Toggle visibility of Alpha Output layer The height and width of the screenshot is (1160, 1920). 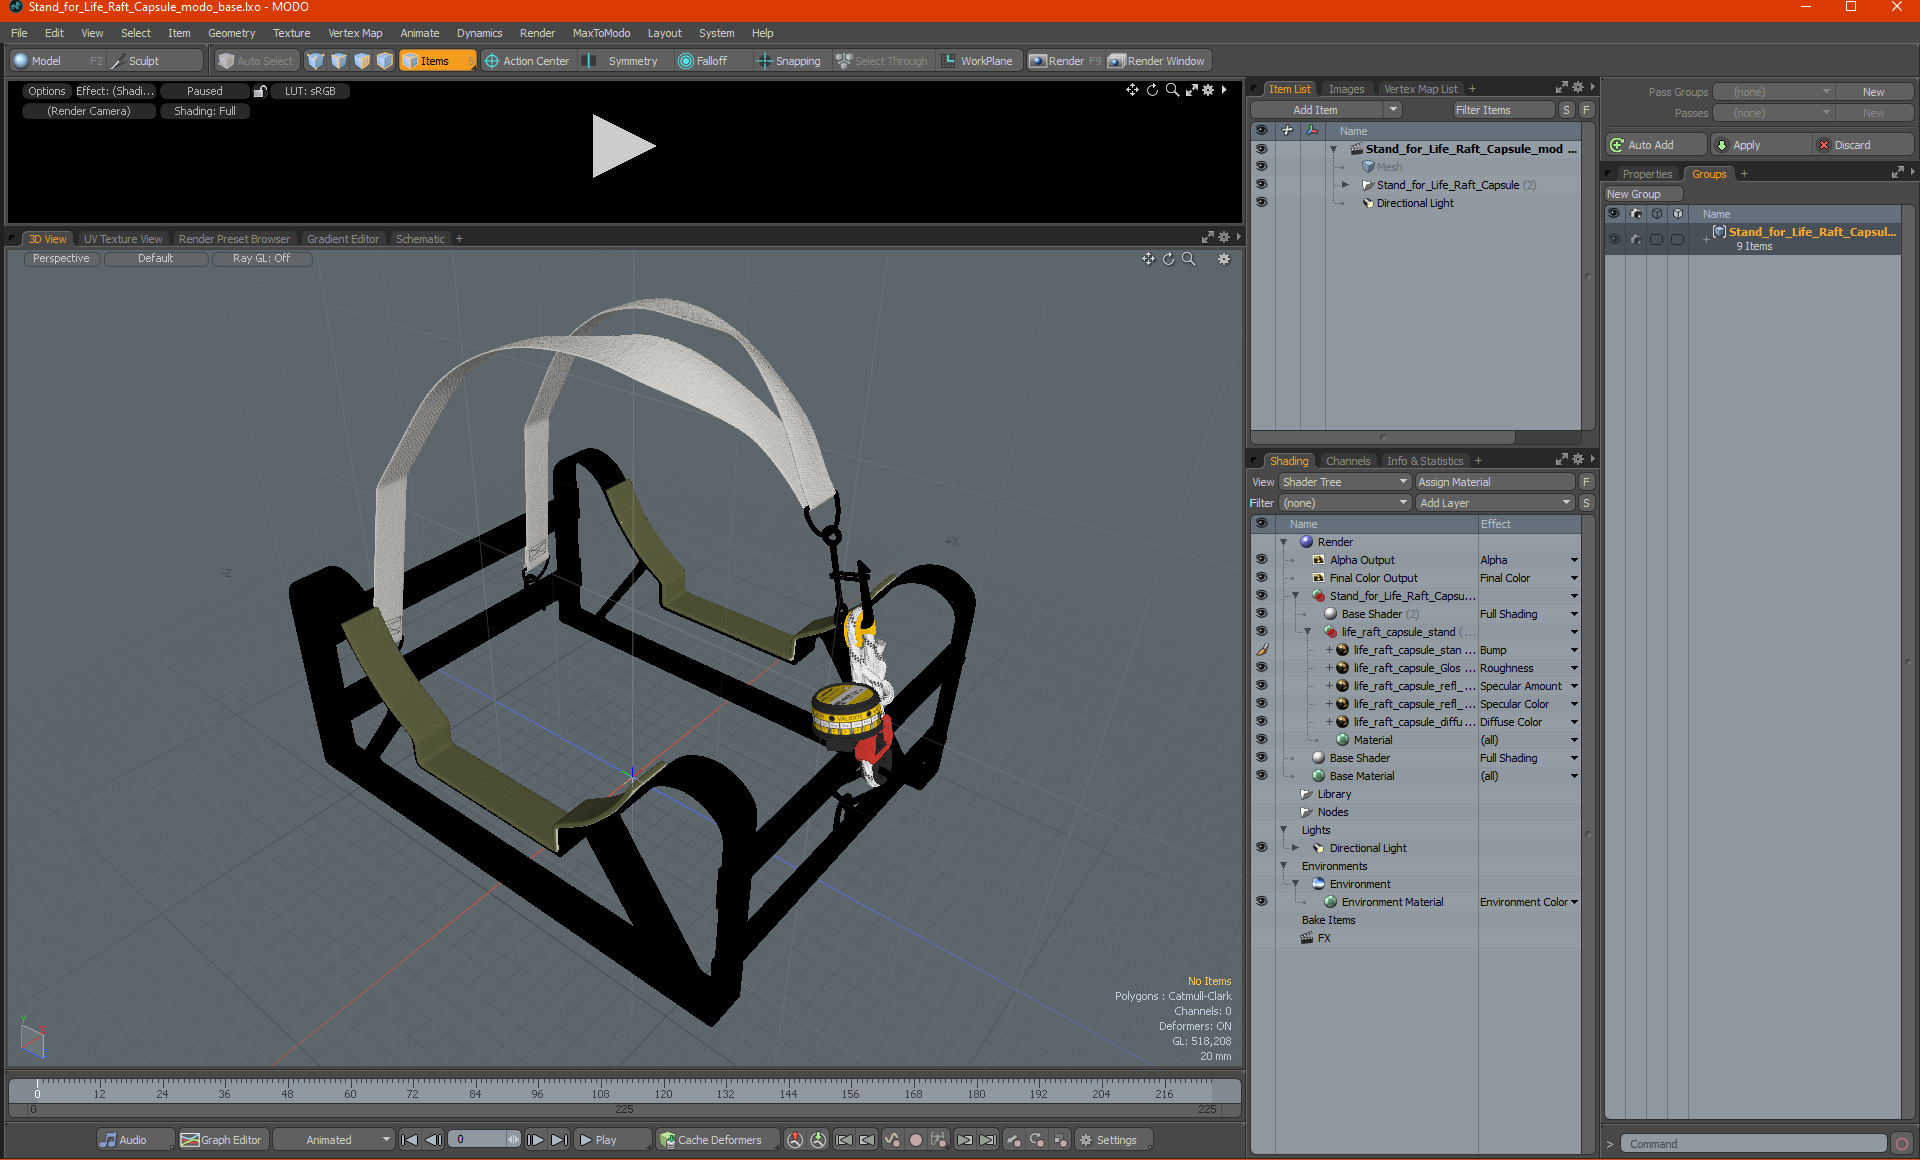click(x=1261, y=560)
